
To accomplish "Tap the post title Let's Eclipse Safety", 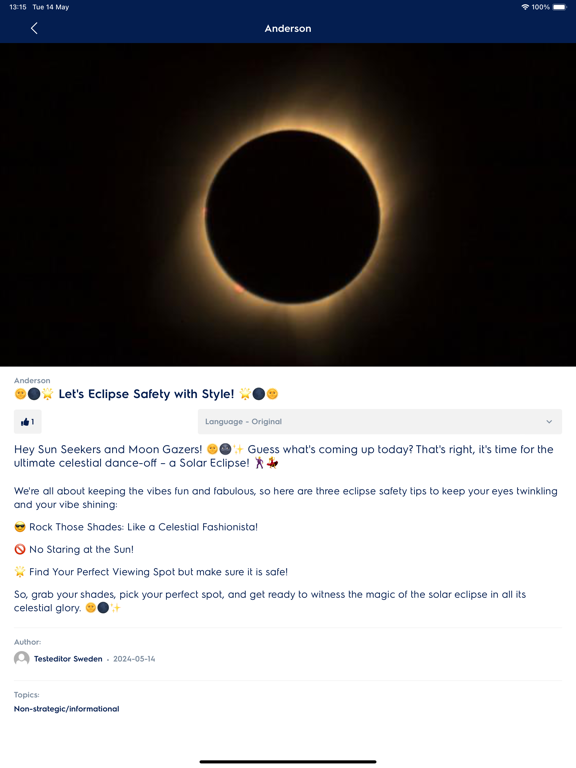I will point(146,394).
